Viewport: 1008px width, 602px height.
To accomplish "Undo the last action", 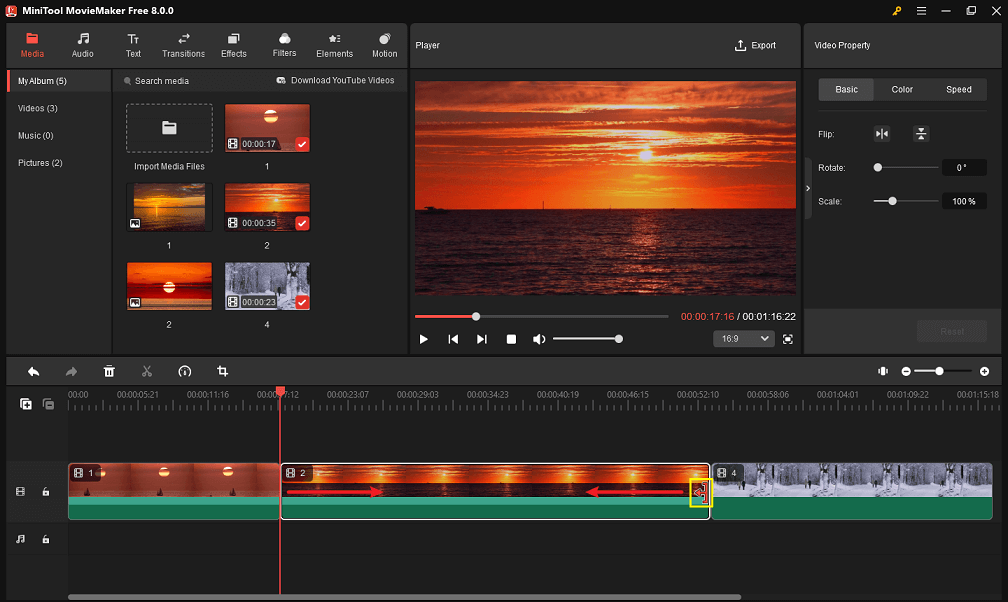I will 33,371.
